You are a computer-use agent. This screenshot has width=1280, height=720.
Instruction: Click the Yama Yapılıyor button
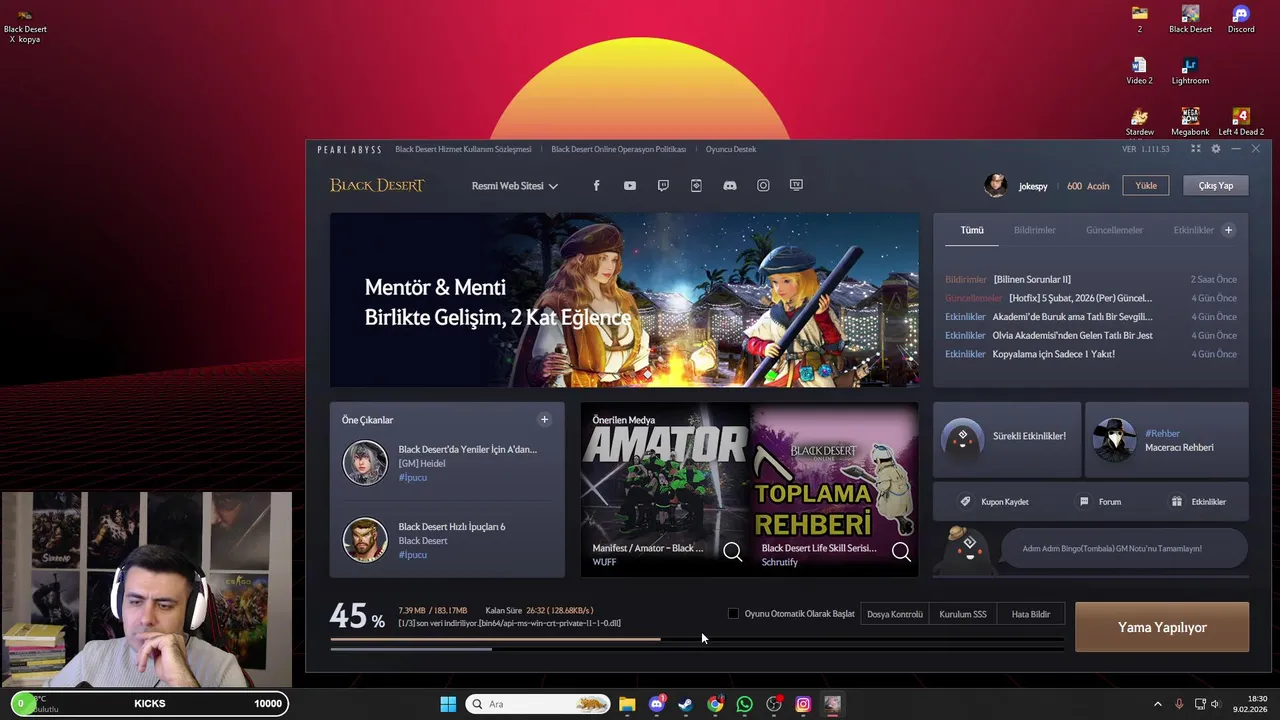(1162, 627)
